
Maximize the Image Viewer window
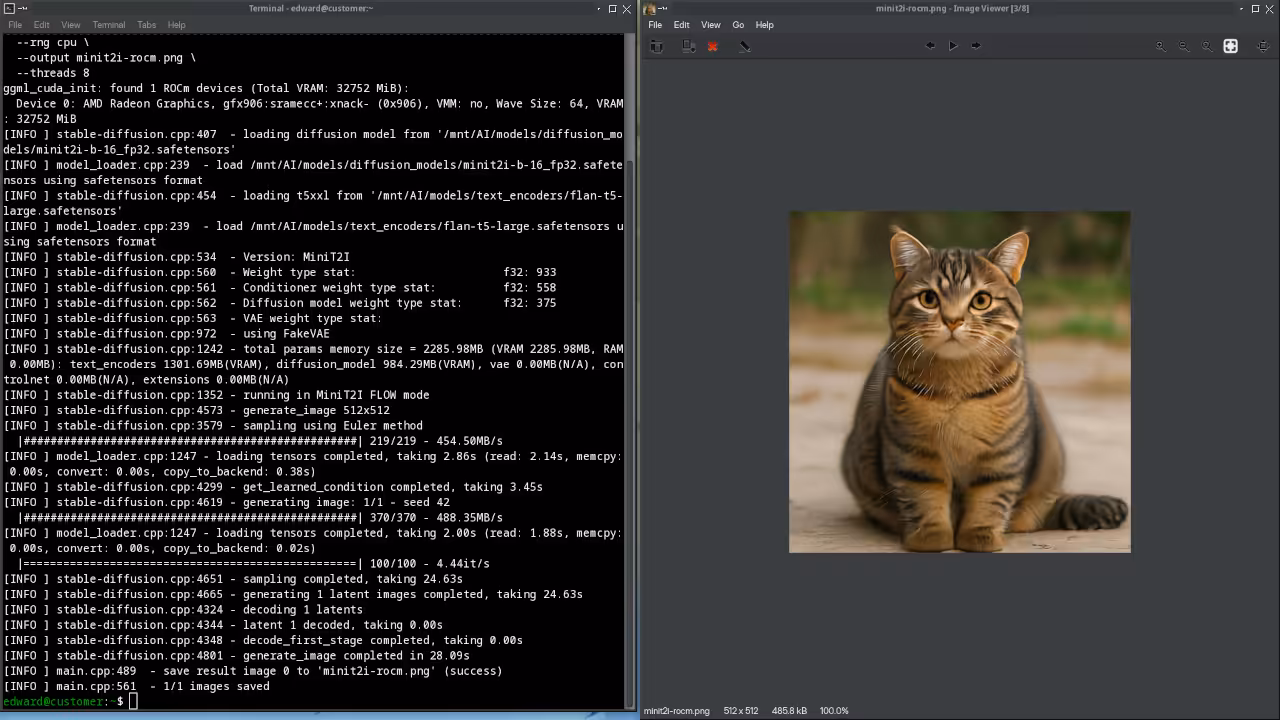coord(1256,8)
